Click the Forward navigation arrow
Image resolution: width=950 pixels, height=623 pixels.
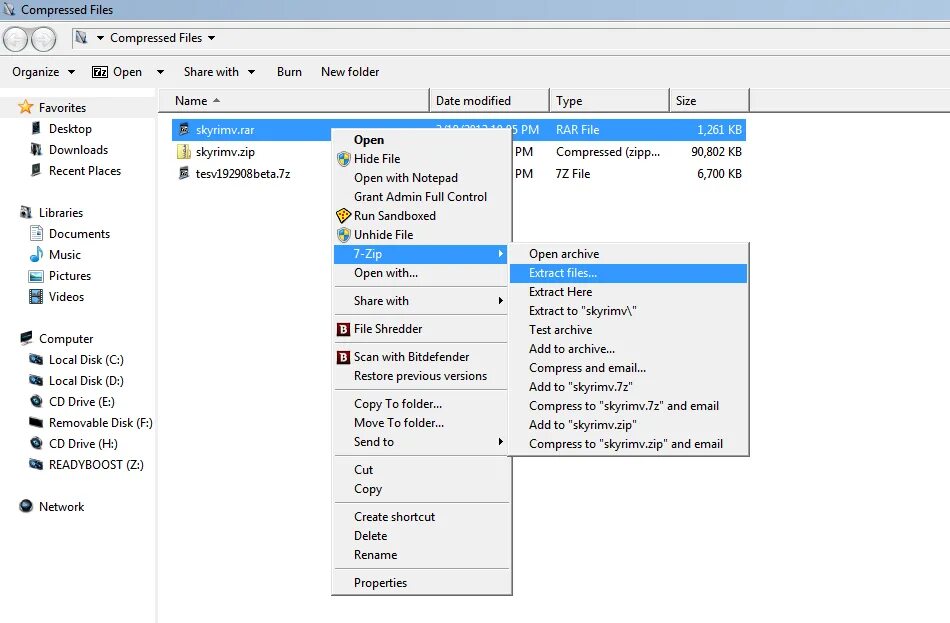(x=44, y=39)
